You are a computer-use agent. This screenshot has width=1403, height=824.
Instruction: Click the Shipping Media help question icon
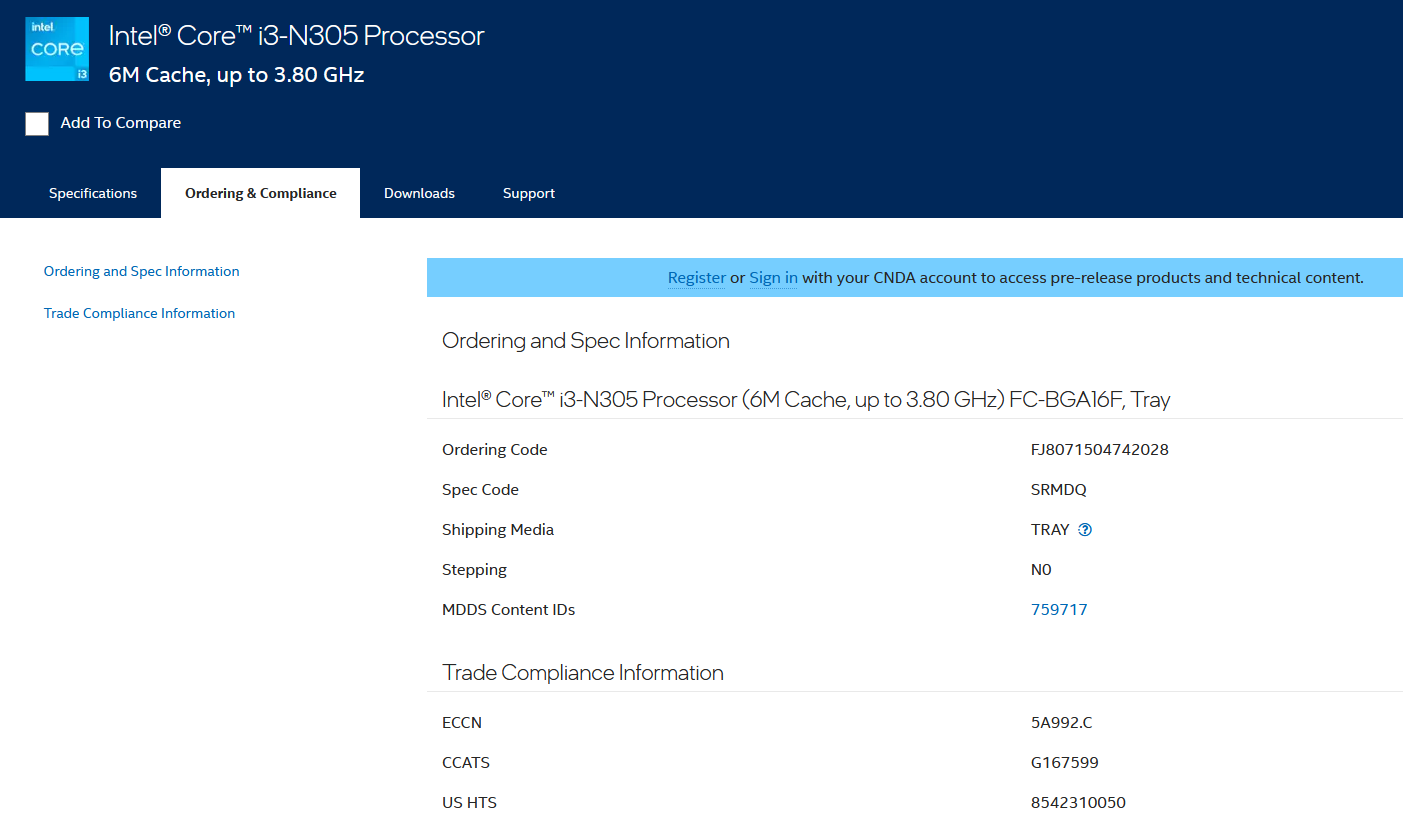click(1085, 530)
